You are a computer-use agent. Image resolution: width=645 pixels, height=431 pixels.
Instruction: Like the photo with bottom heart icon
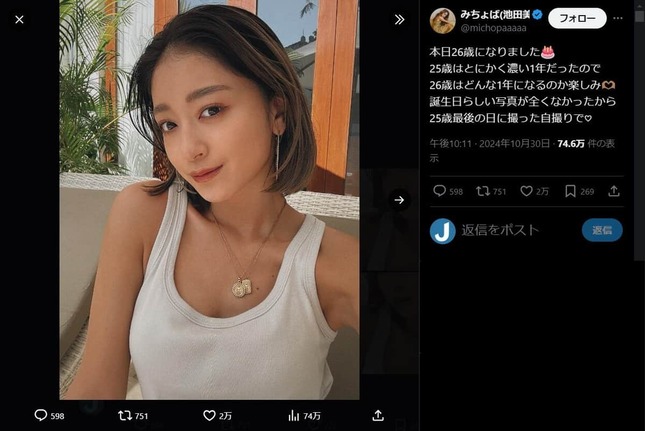[209, 415]
